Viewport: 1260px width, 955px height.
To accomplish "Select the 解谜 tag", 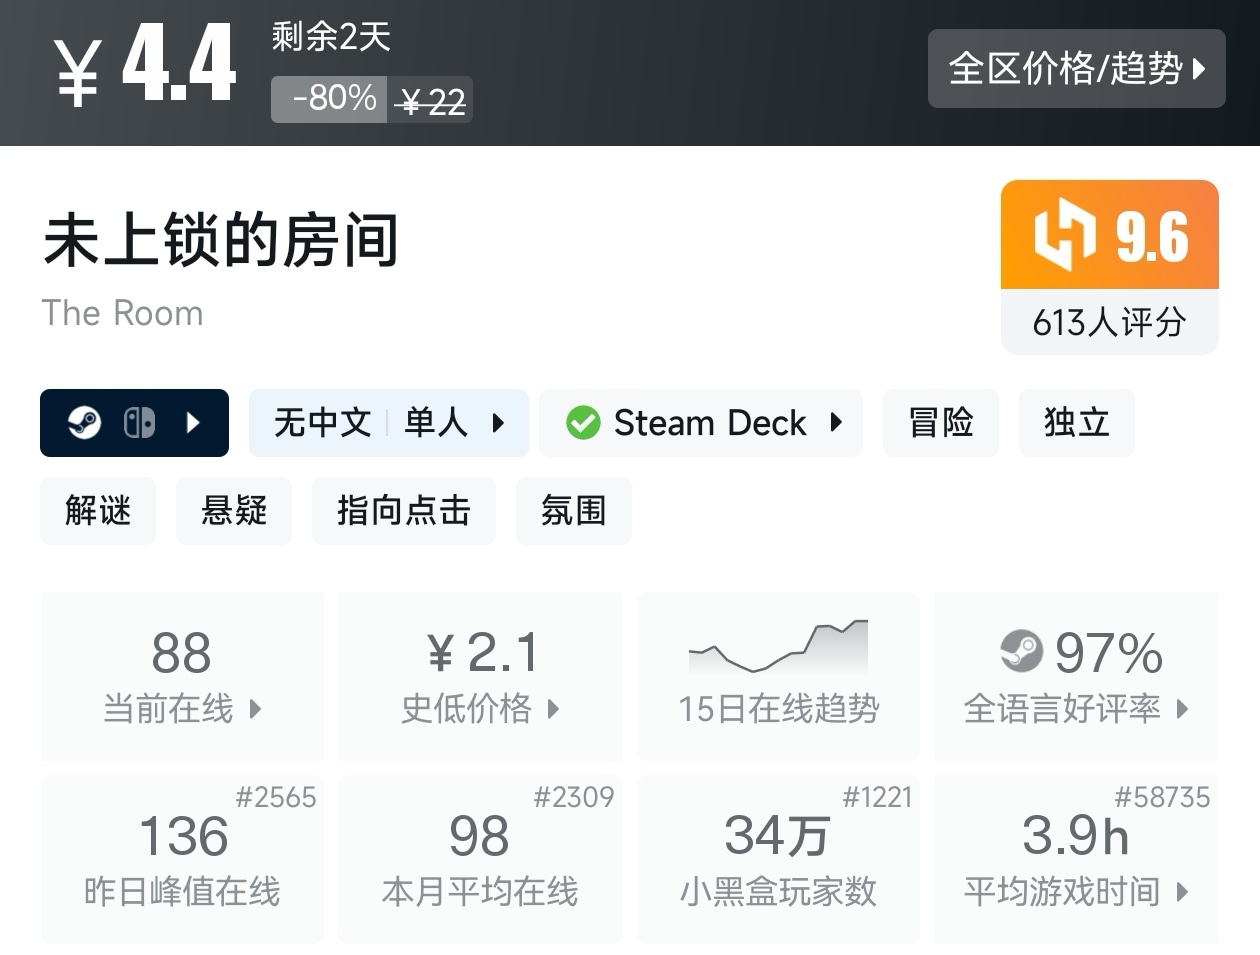I will (x=98, y=511).
